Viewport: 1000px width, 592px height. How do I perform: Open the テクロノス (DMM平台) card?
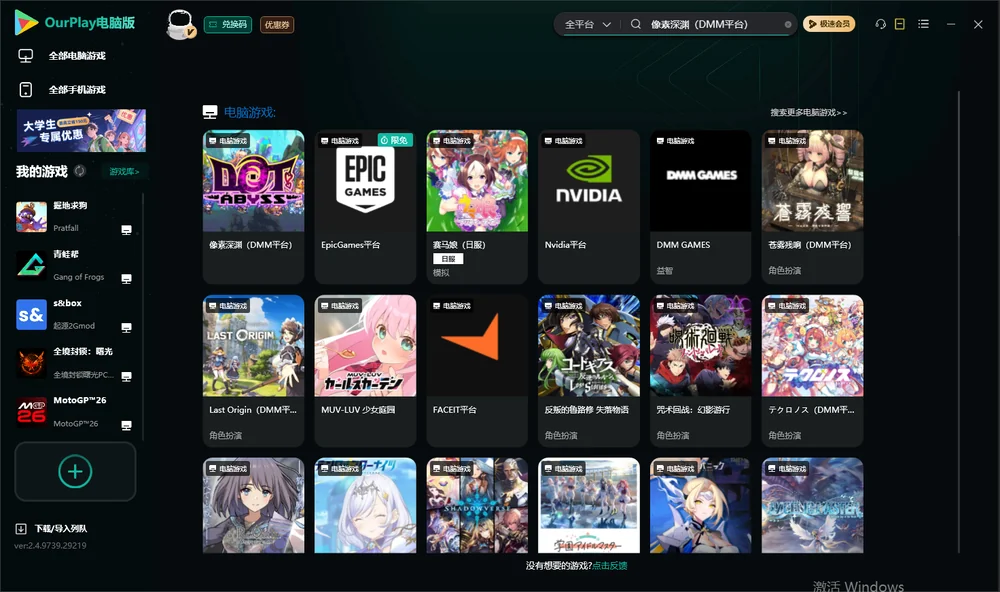(812, 371)
